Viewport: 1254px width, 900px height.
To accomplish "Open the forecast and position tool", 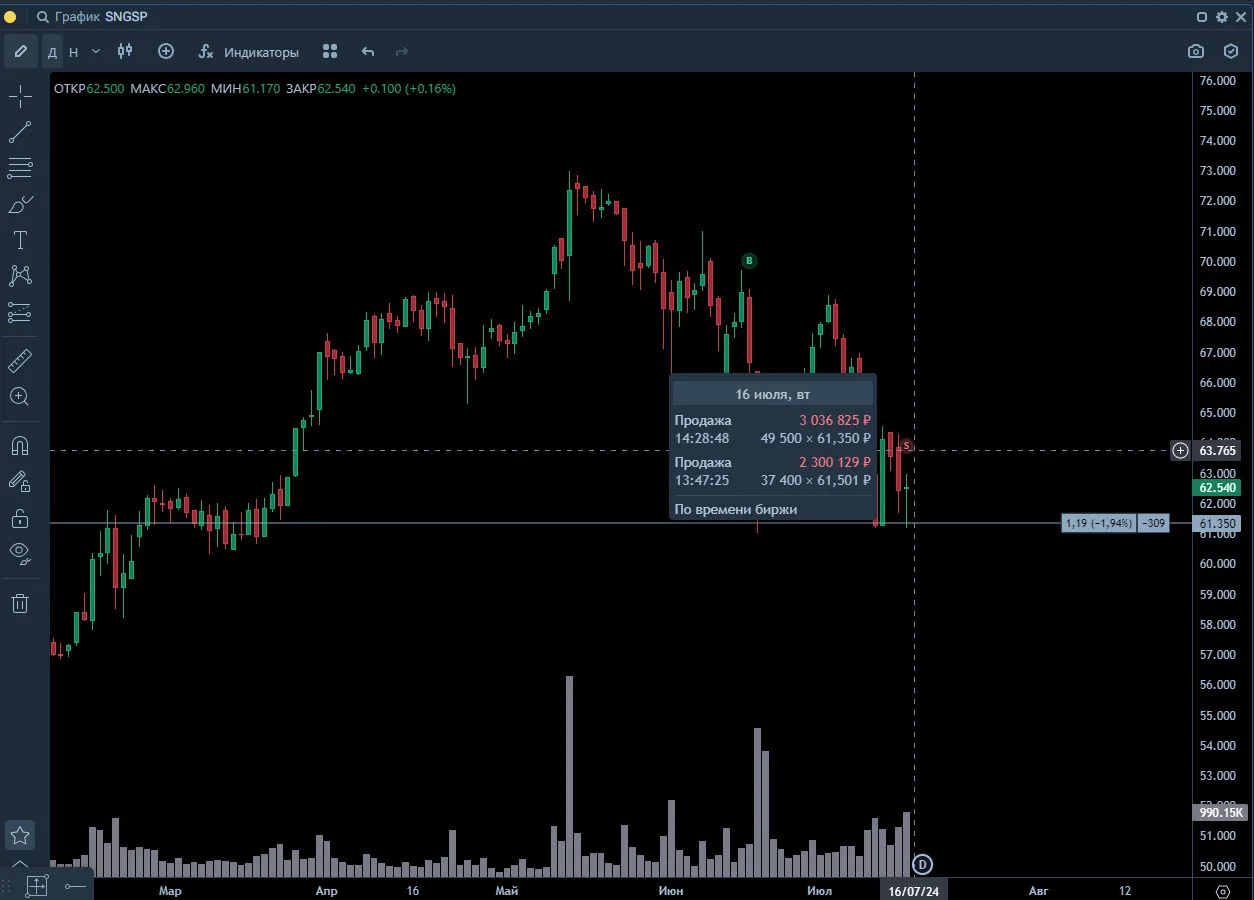I will (x=20, y=313).
